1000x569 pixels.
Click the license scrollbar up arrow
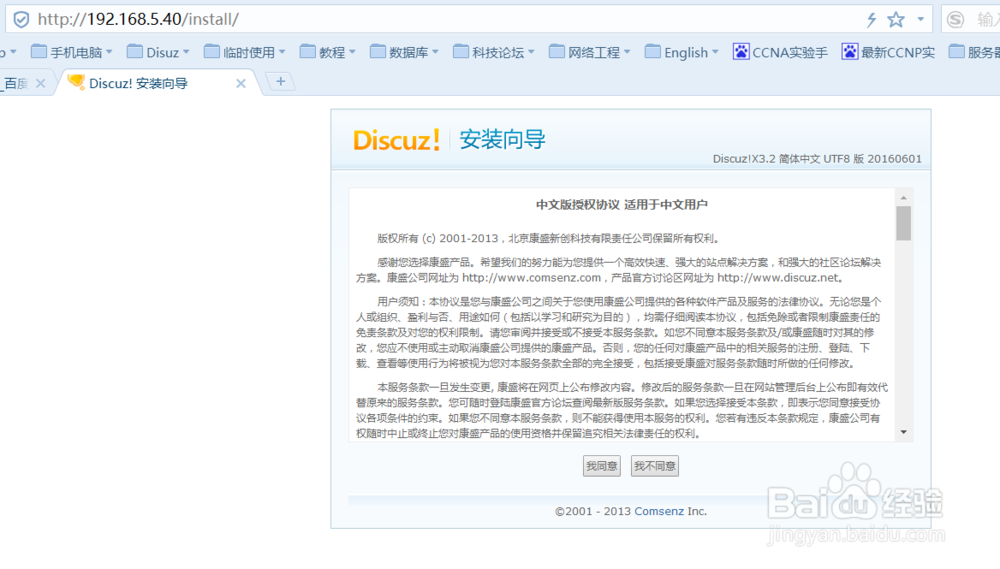(x=904, y=198)
